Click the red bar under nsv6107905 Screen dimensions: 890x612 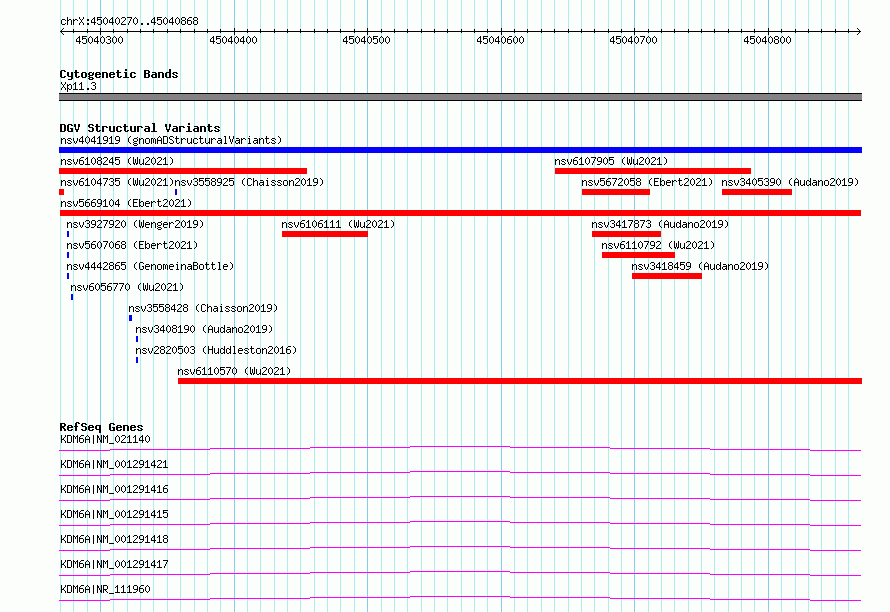(653, 171)
